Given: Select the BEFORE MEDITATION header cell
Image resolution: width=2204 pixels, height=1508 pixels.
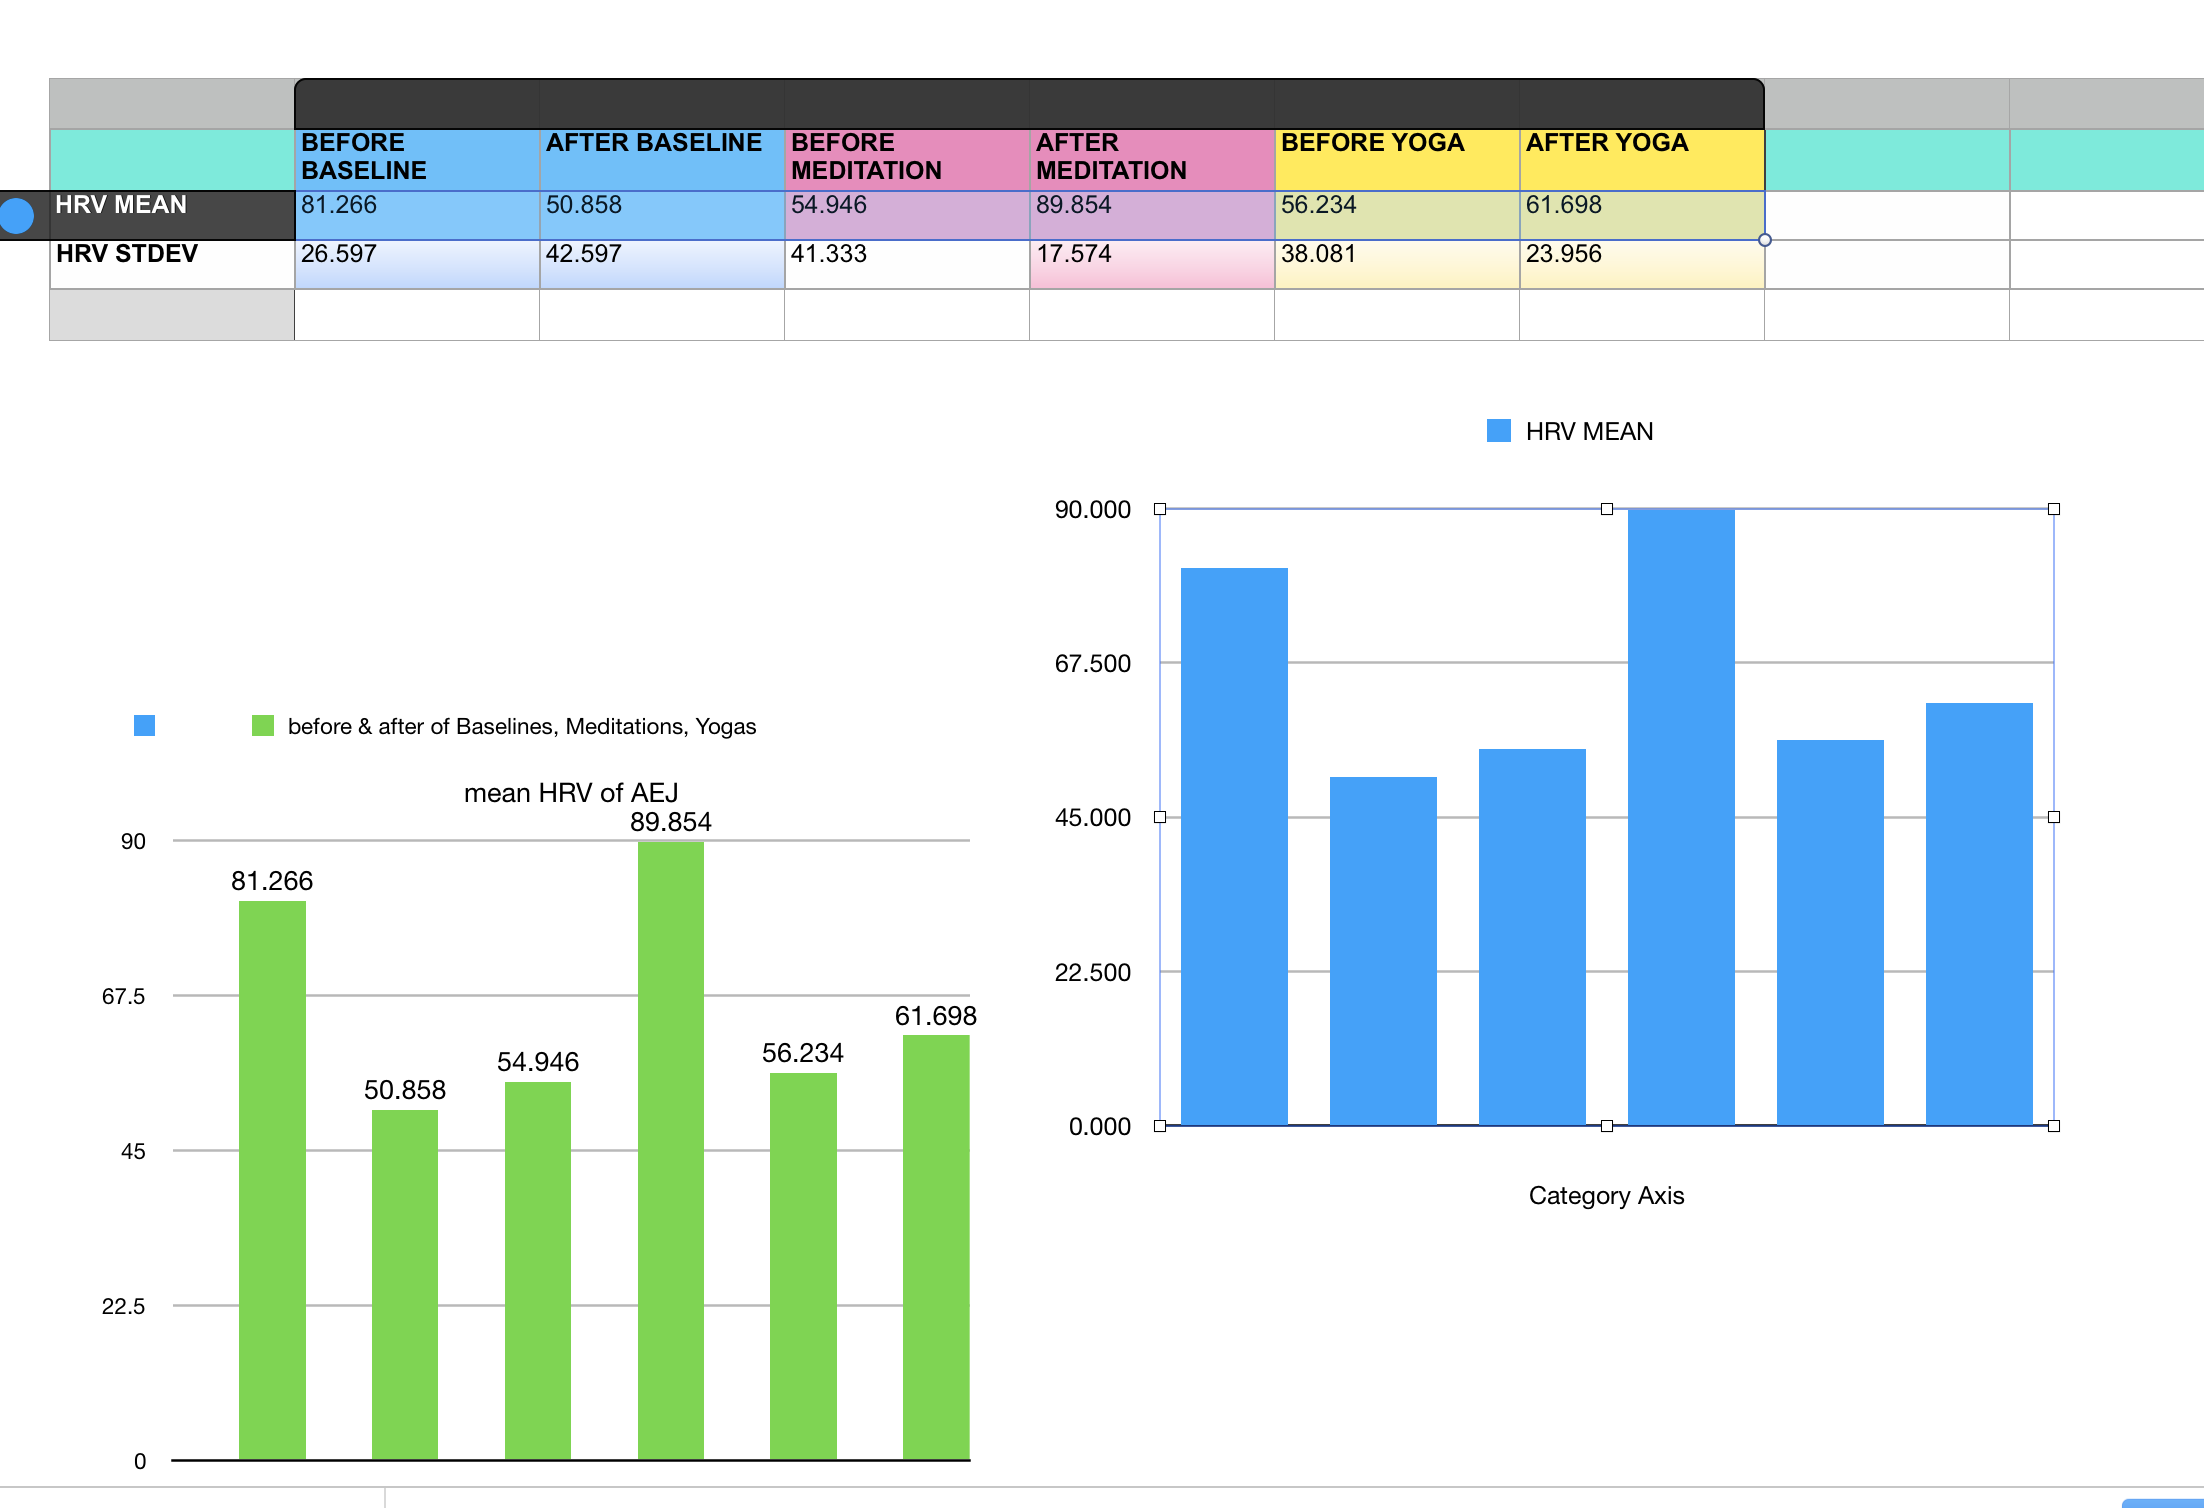Looking at the screenshot, I should [906, 158].
